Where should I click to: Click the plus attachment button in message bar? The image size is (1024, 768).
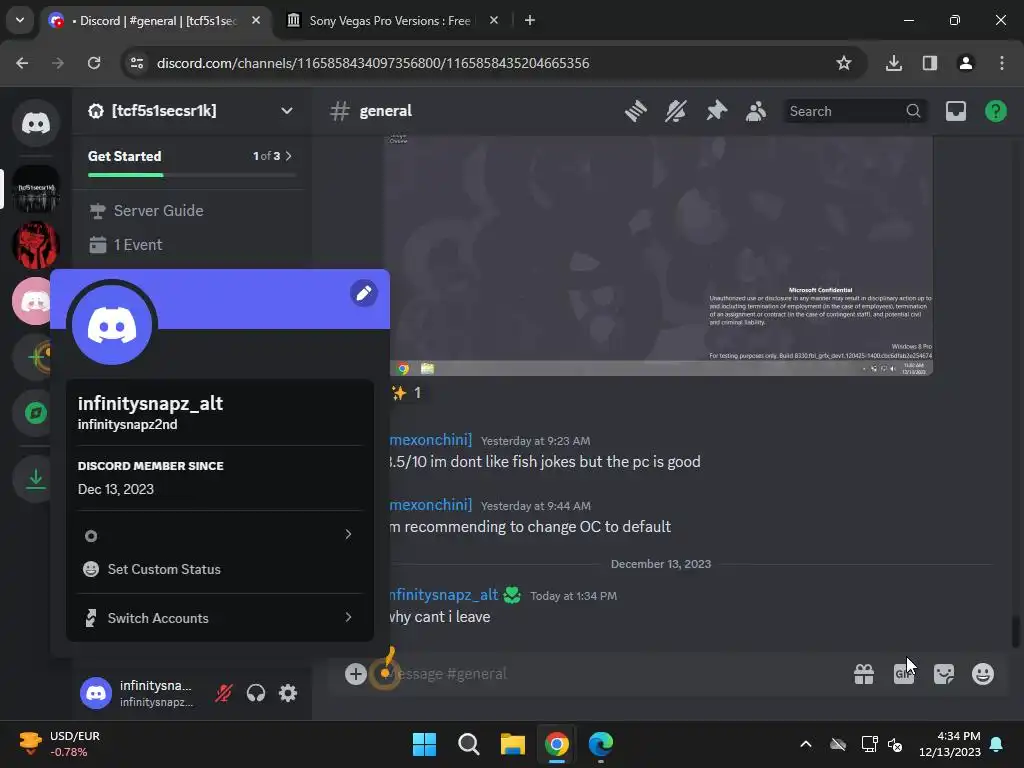point(356,674)
